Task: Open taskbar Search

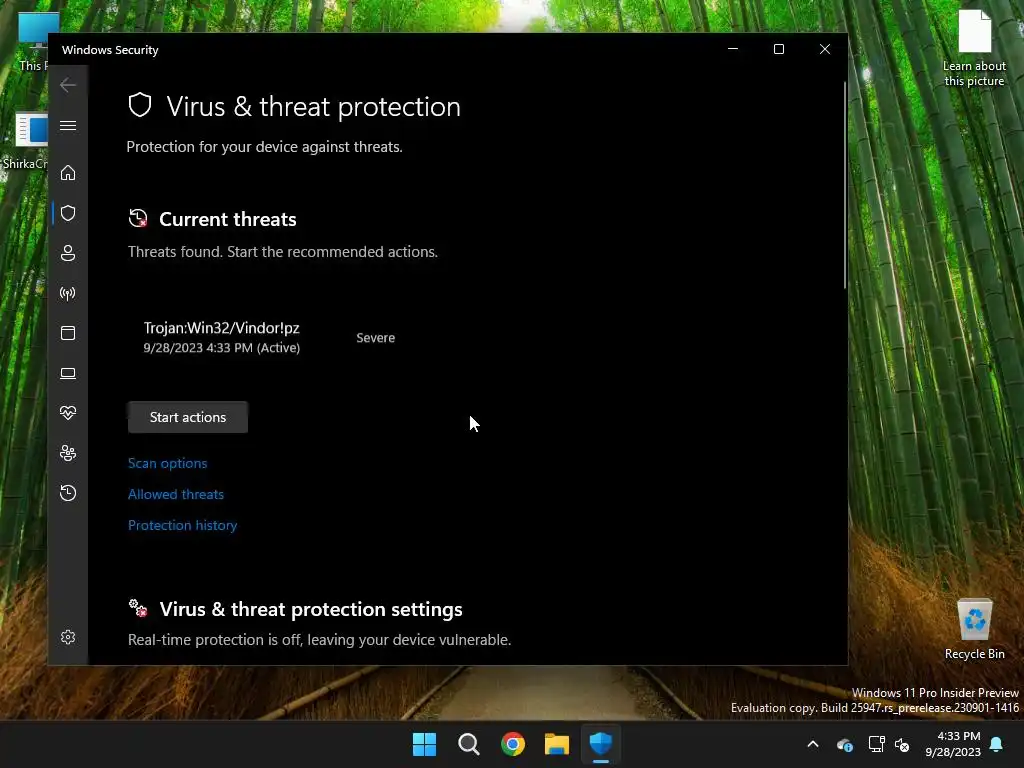Action: (469, 744)
